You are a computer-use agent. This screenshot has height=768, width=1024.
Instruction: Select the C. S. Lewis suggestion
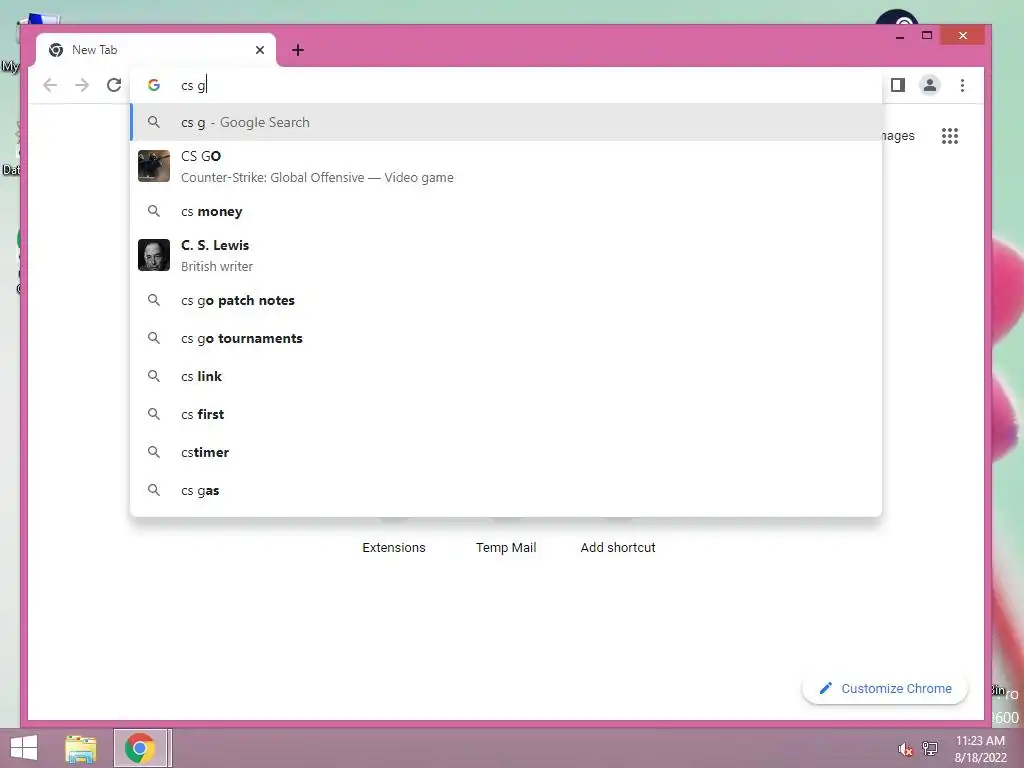pos(506,255)
